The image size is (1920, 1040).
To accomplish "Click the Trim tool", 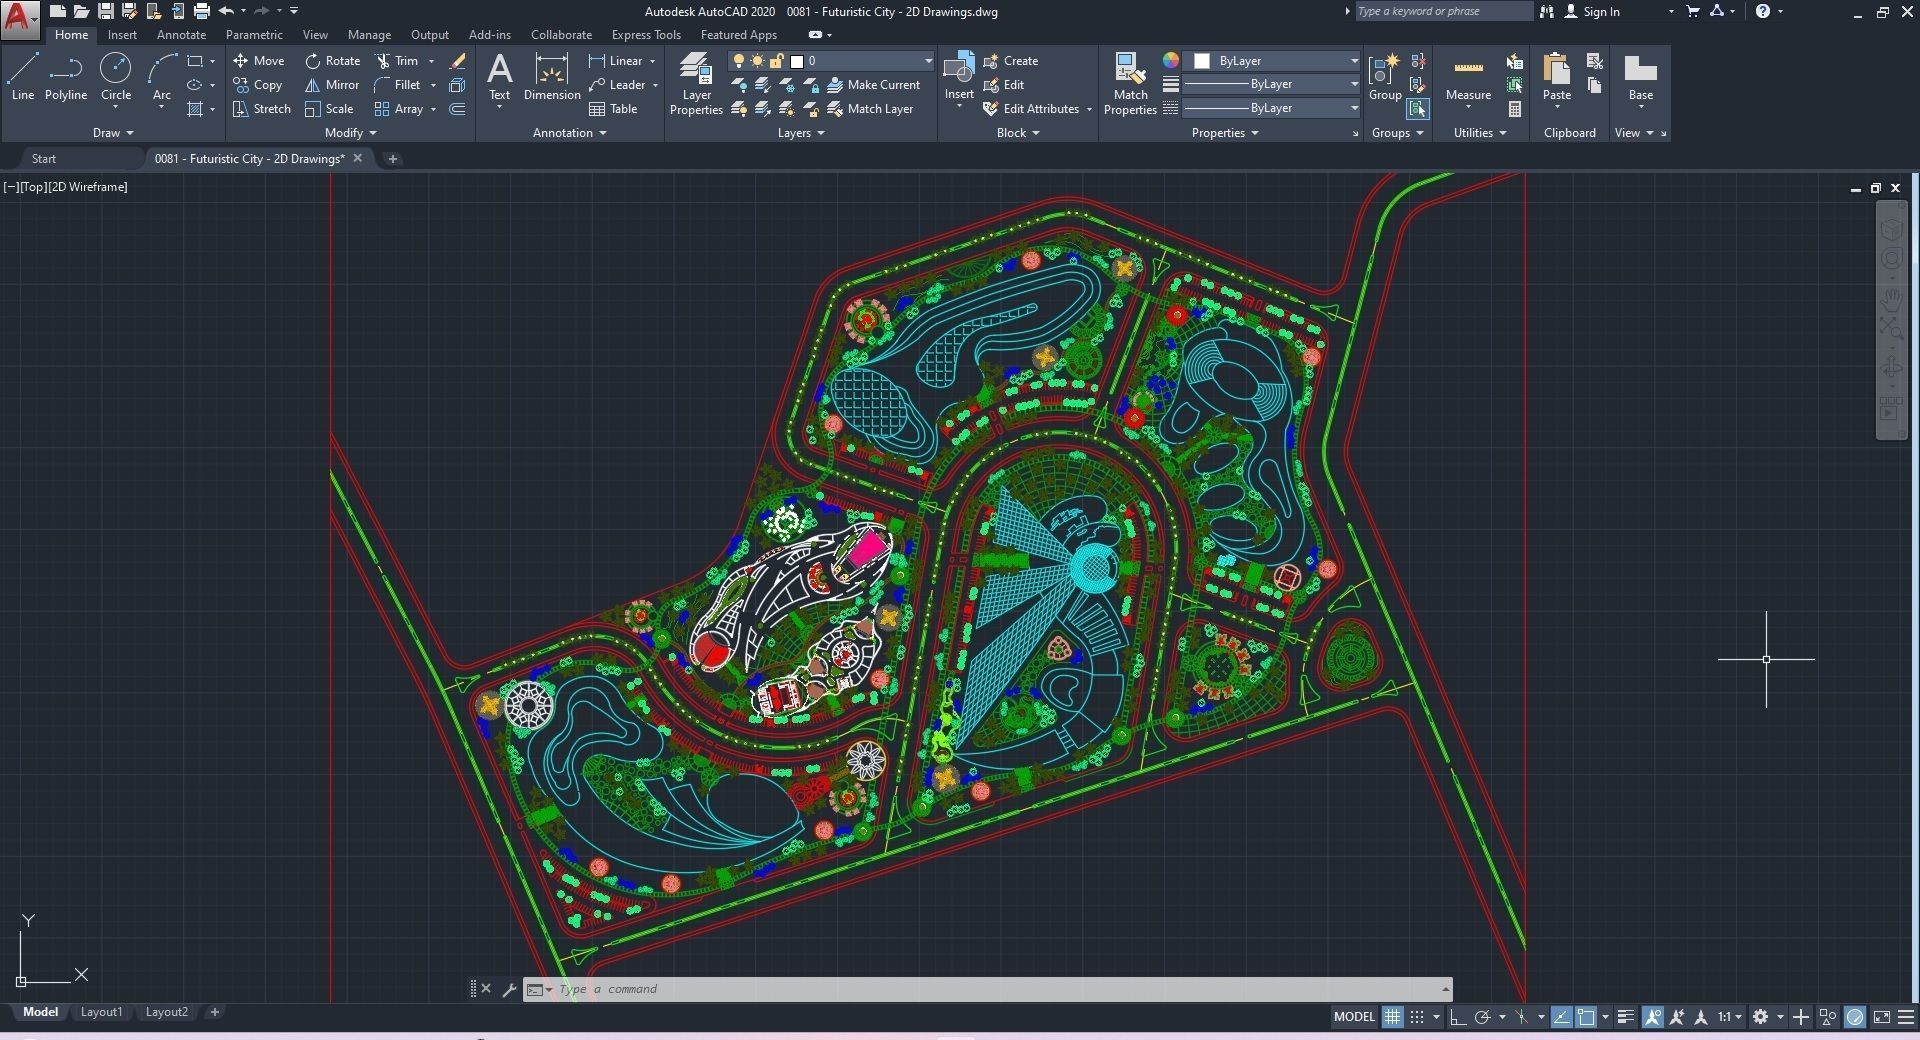I will pyautogui.click(x=397, y=61).
